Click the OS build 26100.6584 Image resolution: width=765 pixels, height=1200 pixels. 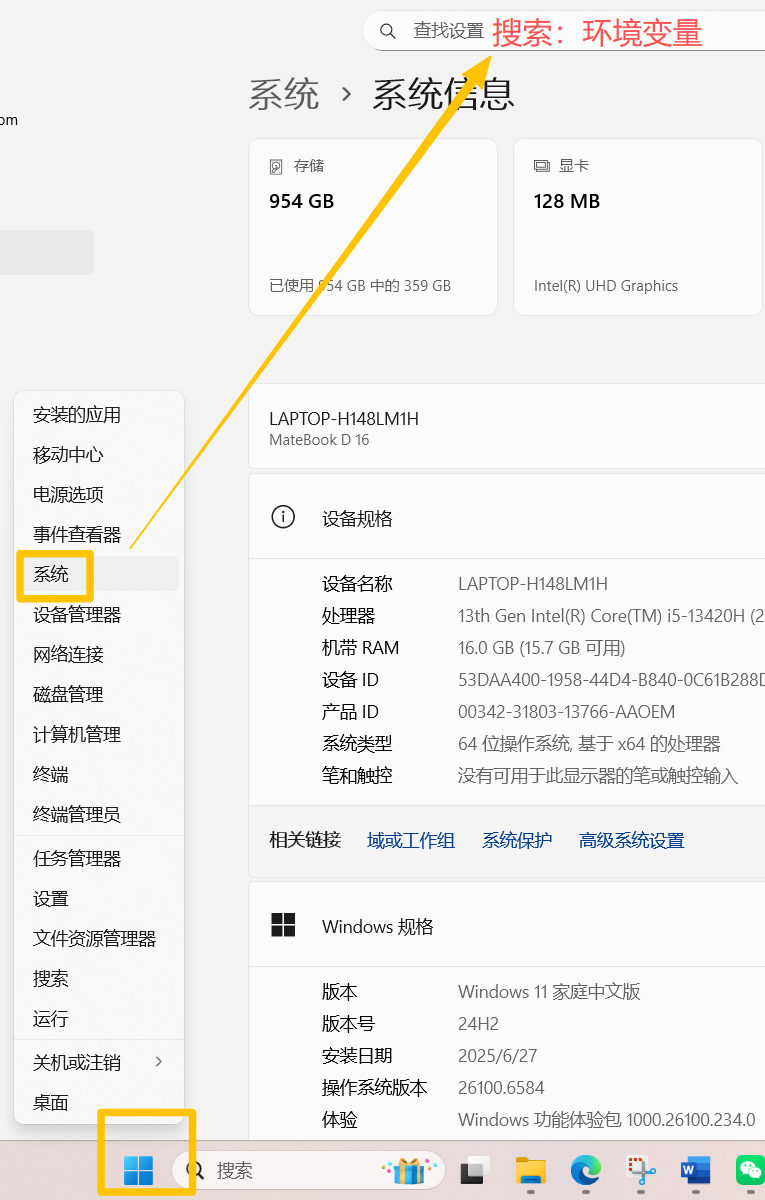501,1087
